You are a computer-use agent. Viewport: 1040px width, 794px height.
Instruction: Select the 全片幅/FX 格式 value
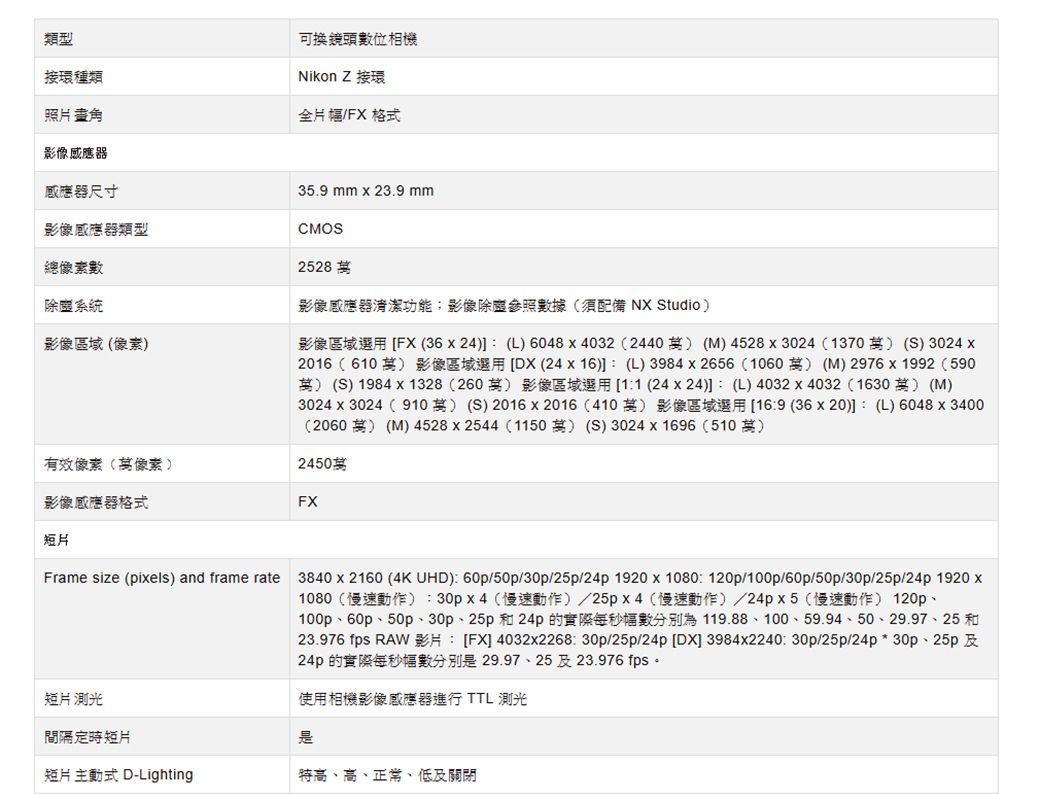point(349,115)
